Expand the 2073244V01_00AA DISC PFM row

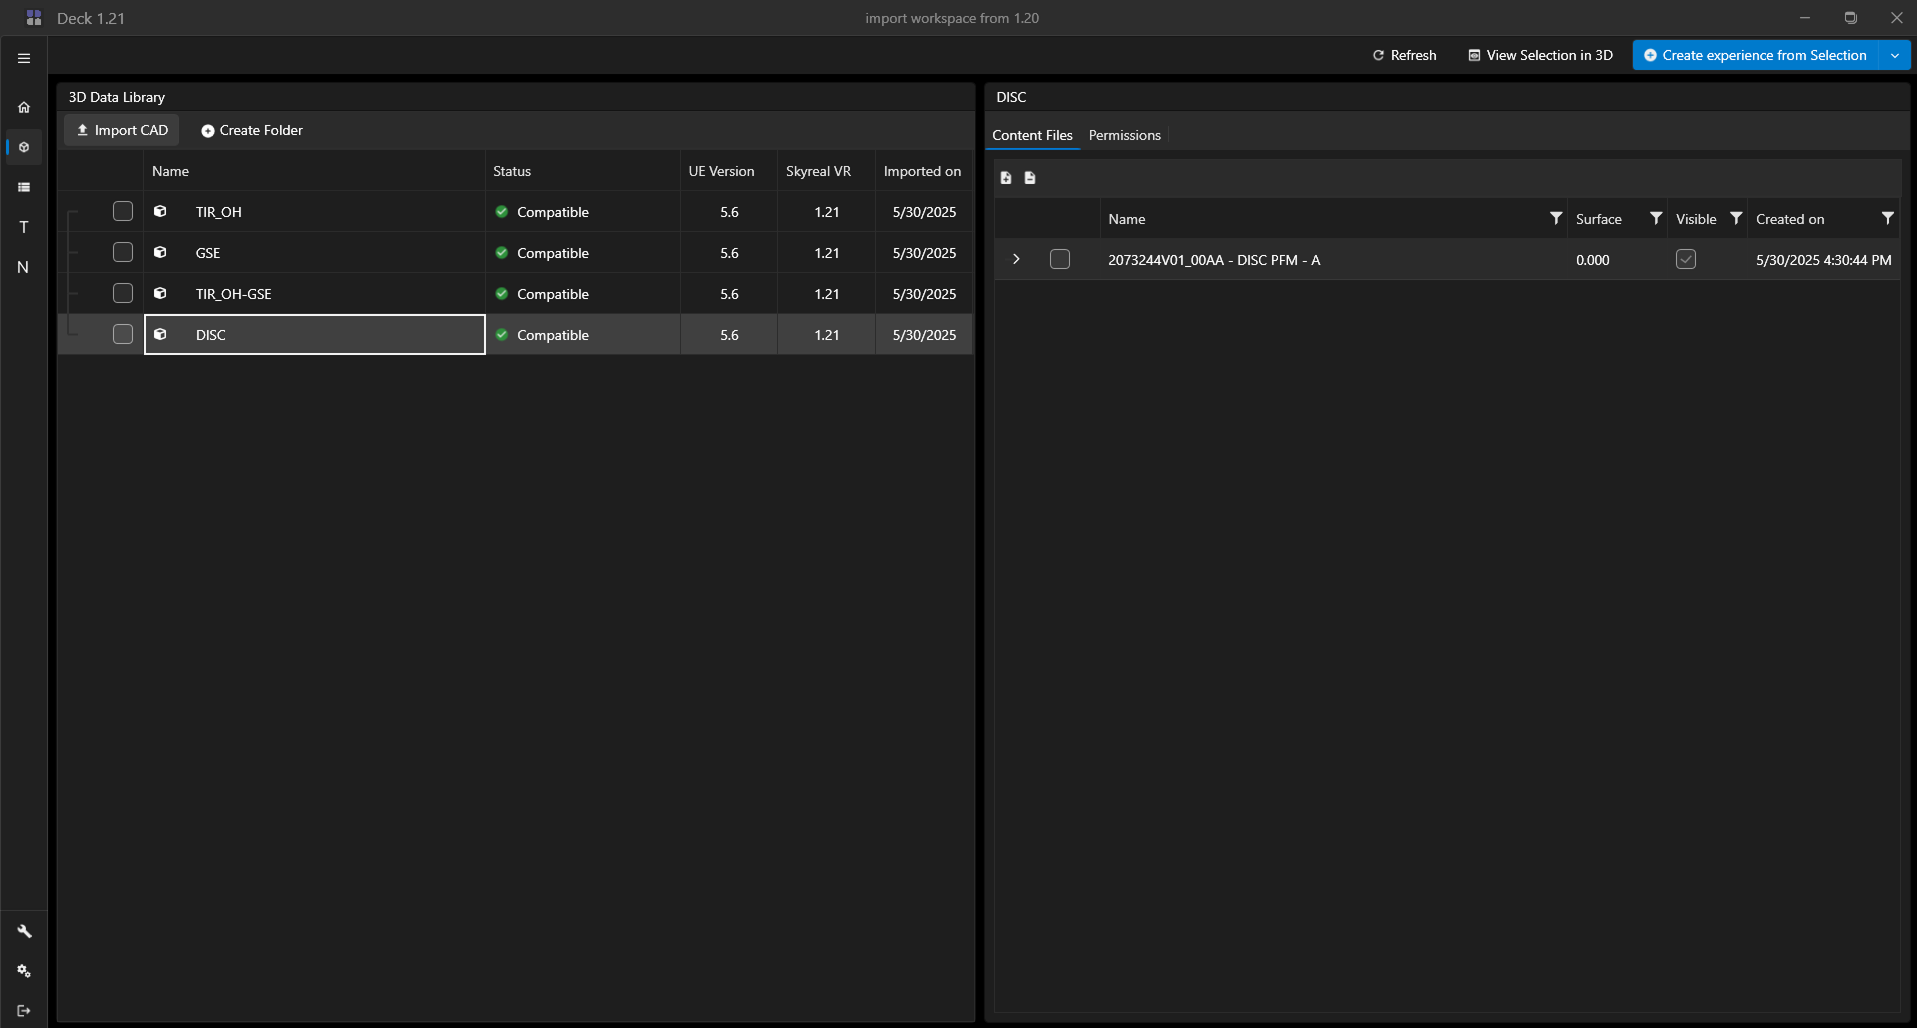point(1016,259)
